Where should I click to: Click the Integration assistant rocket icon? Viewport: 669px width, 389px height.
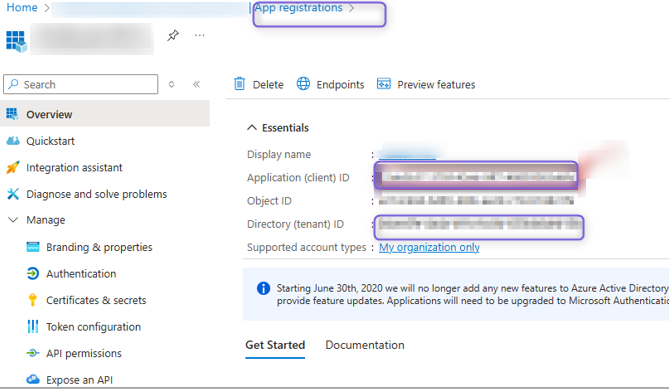point(13,167)
